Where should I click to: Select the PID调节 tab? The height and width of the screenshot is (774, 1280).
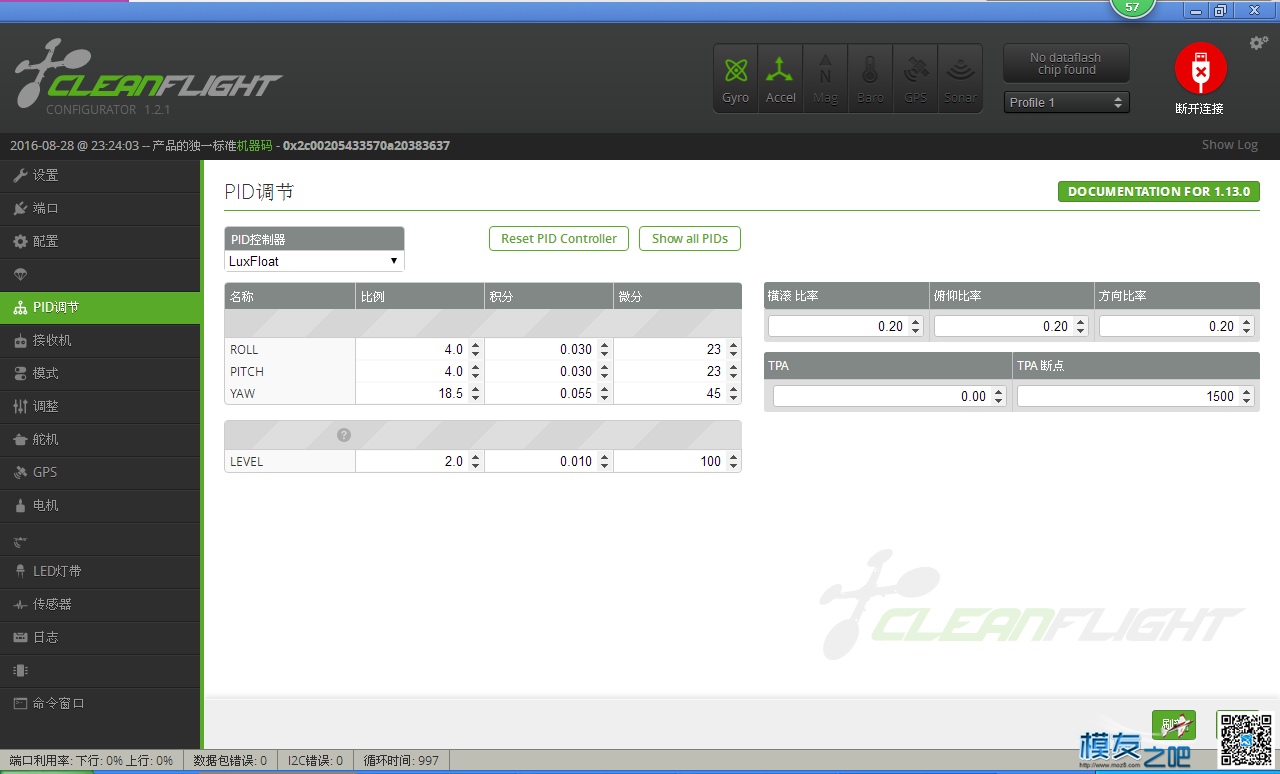coord(100,307)
